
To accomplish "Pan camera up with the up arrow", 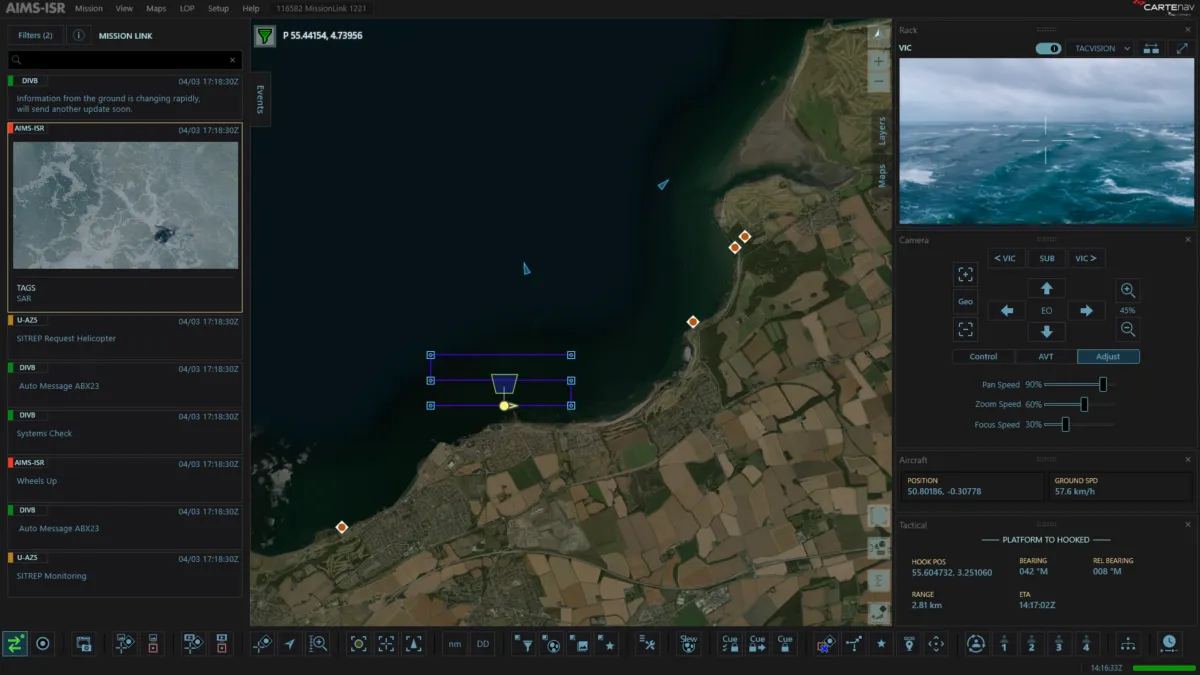I will coord(1046,288).
